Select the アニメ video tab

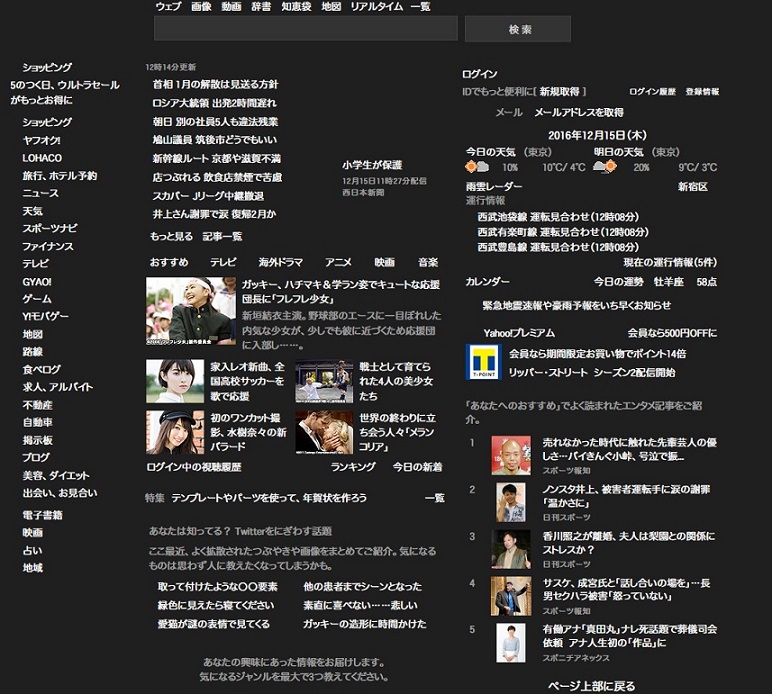(338, 262)
